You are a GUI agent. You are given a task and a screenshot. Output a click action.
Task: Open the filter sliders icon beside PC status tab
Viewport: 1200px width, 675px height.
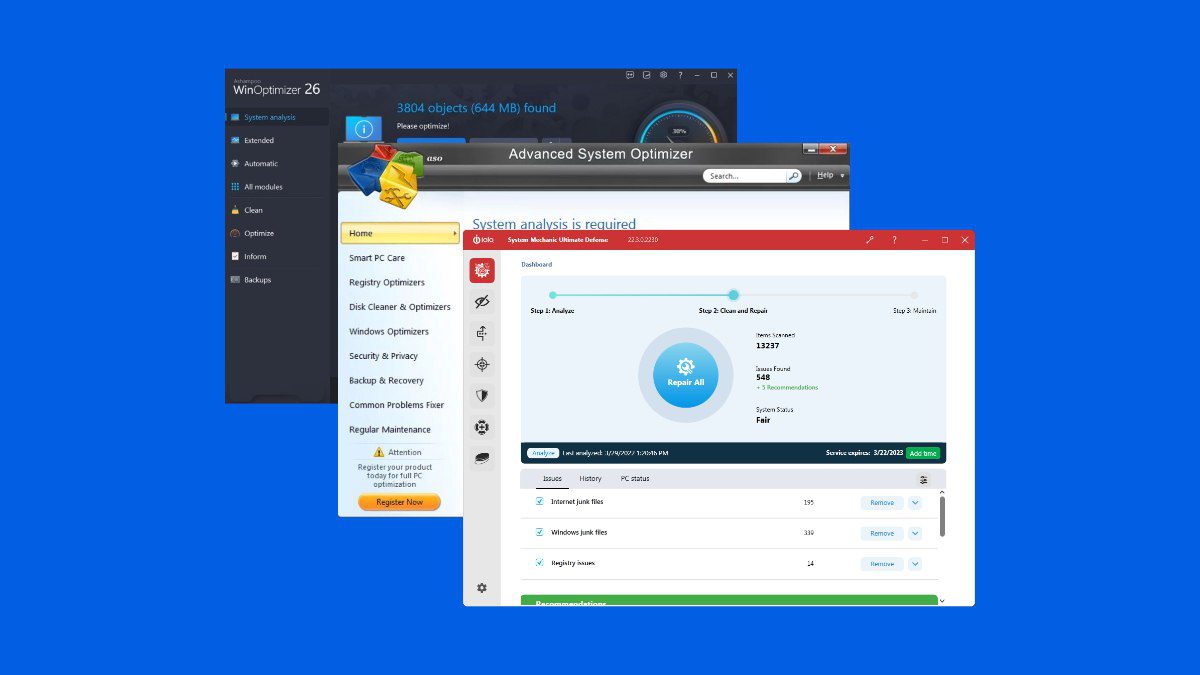(923, 479)
